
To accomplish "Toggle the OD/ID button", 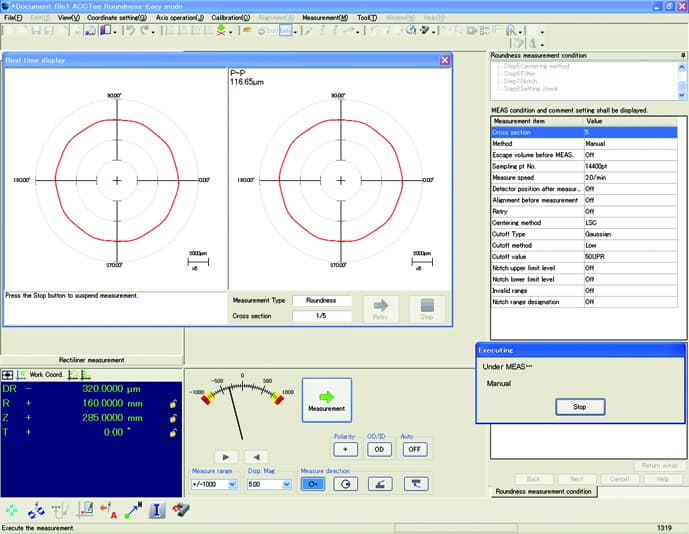I will click(379, 450).
